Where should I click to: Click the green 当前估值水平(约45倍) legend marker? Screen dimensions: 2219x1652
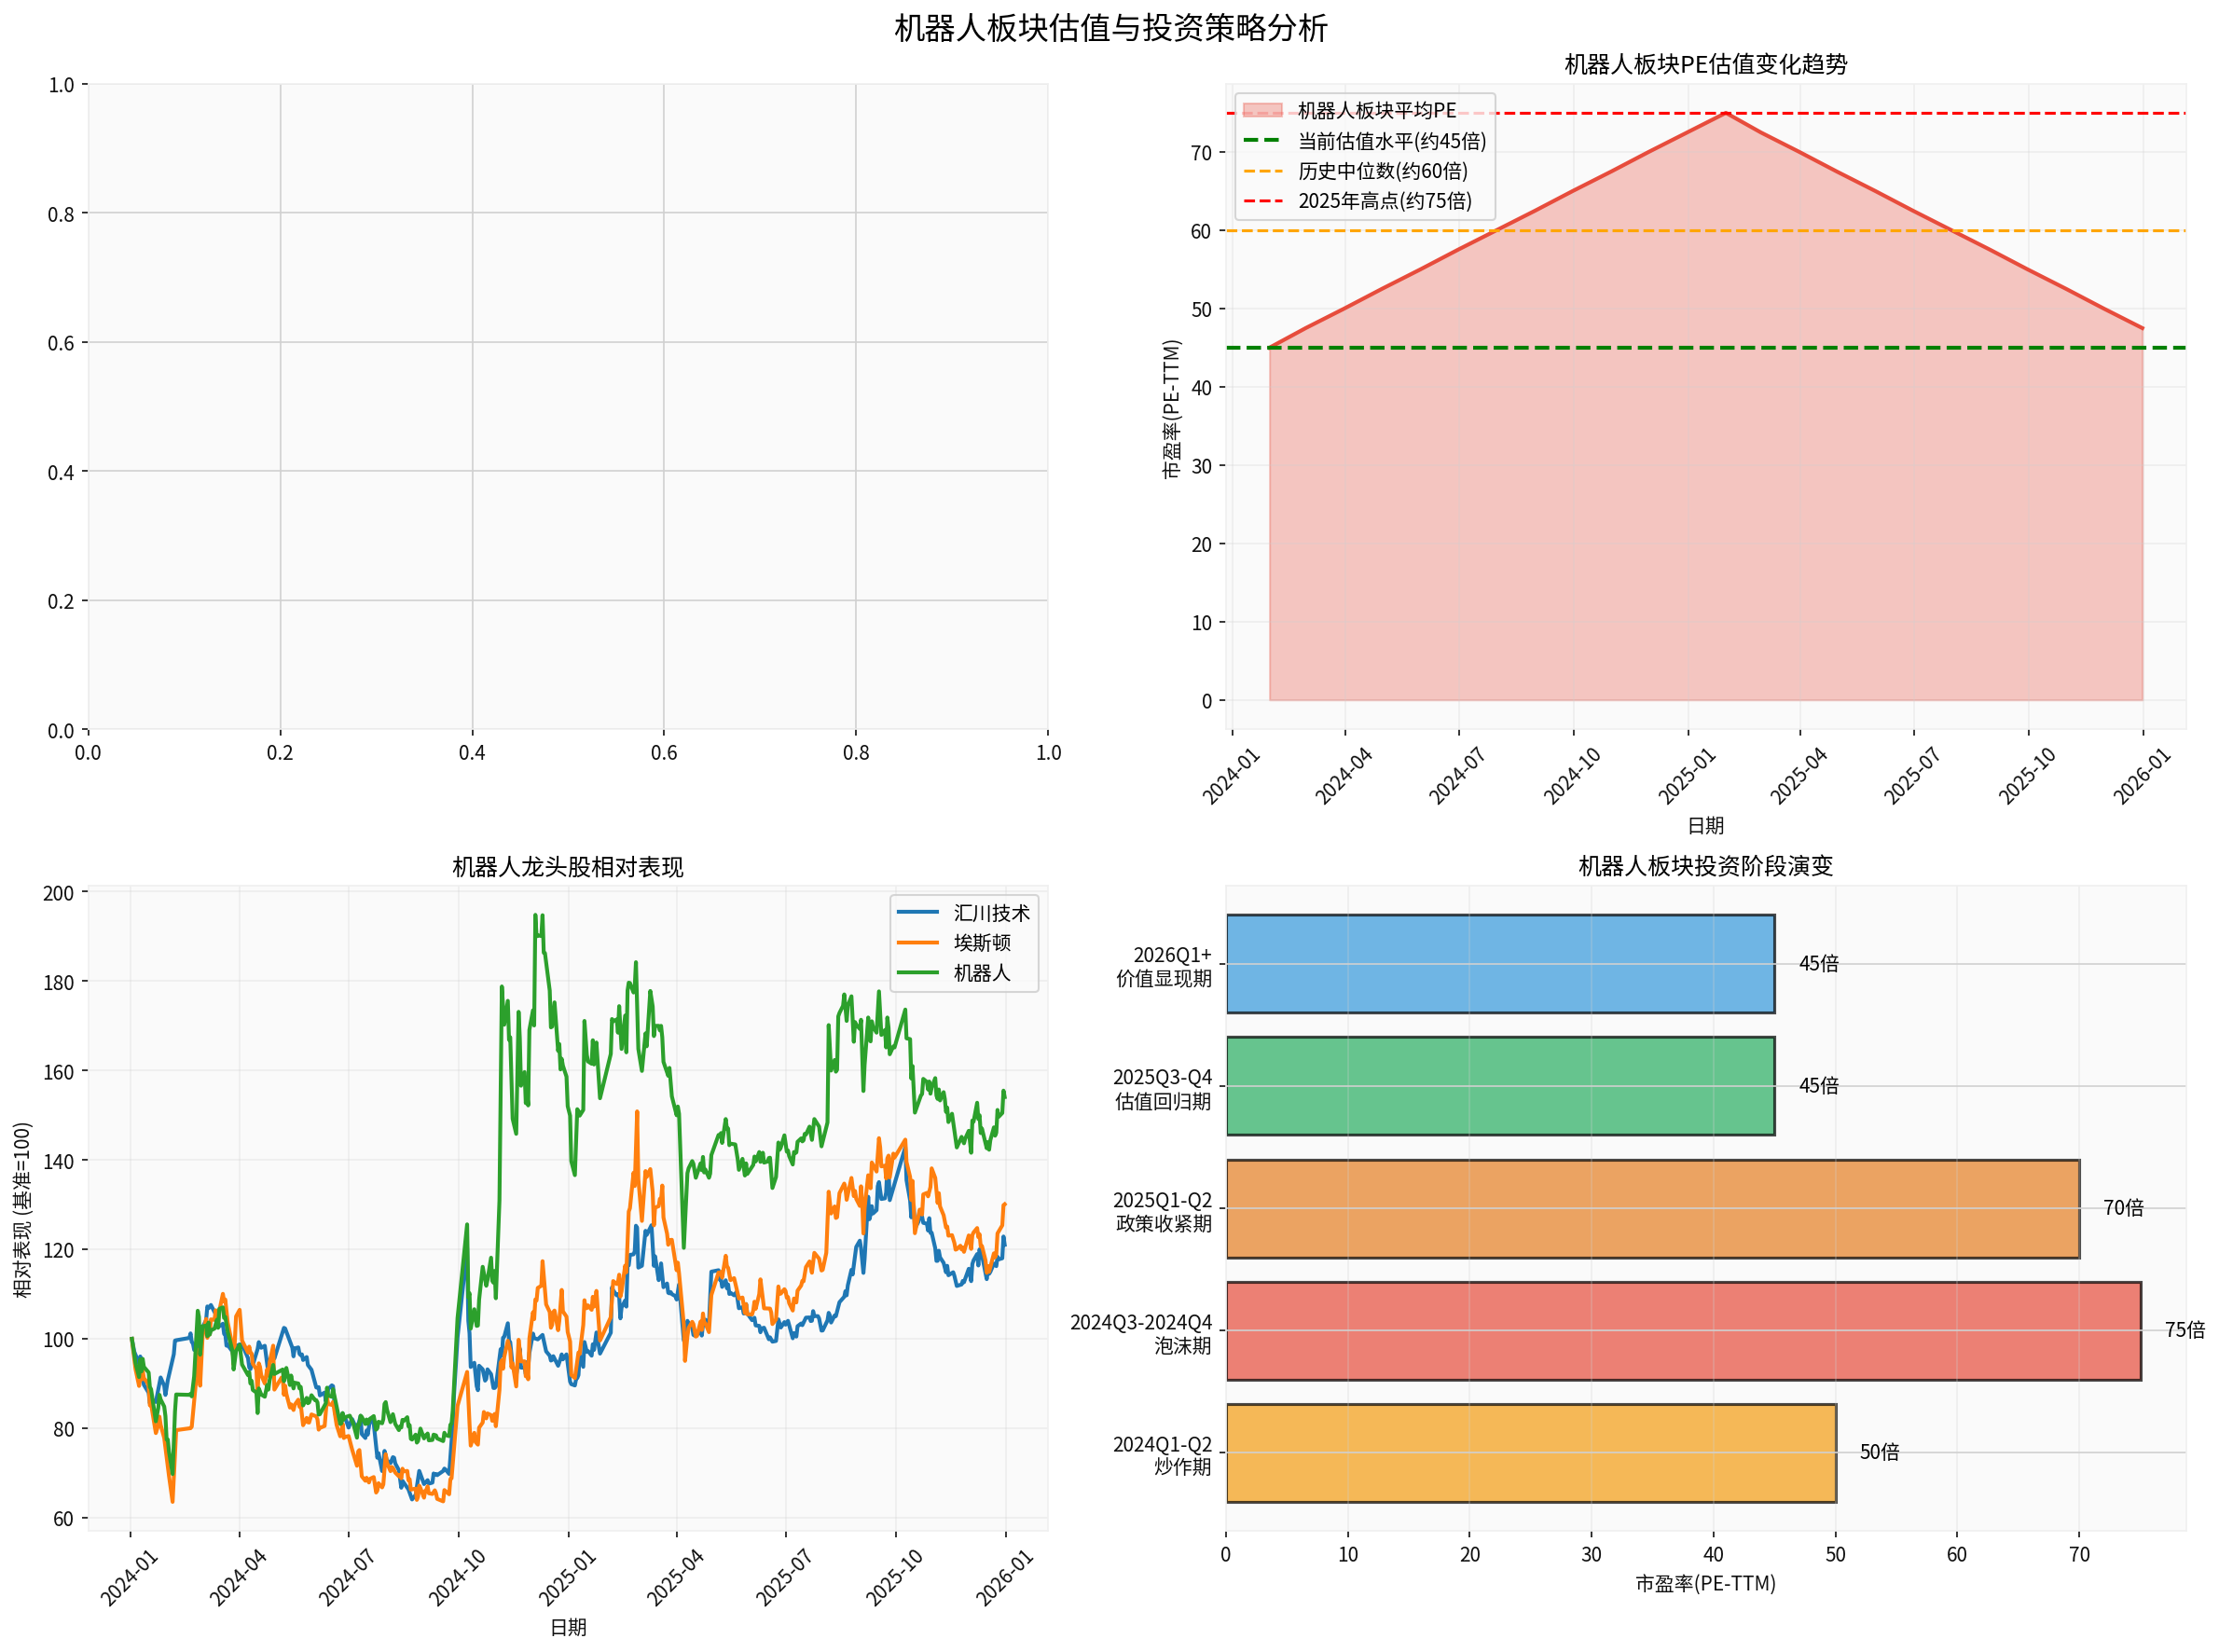click(x=1263, y=143)
